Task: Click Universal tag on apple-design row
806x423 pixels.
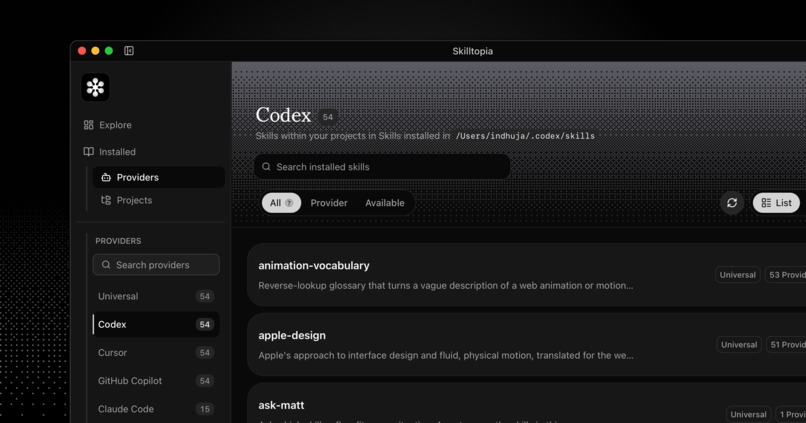Action: click(739, 345)
